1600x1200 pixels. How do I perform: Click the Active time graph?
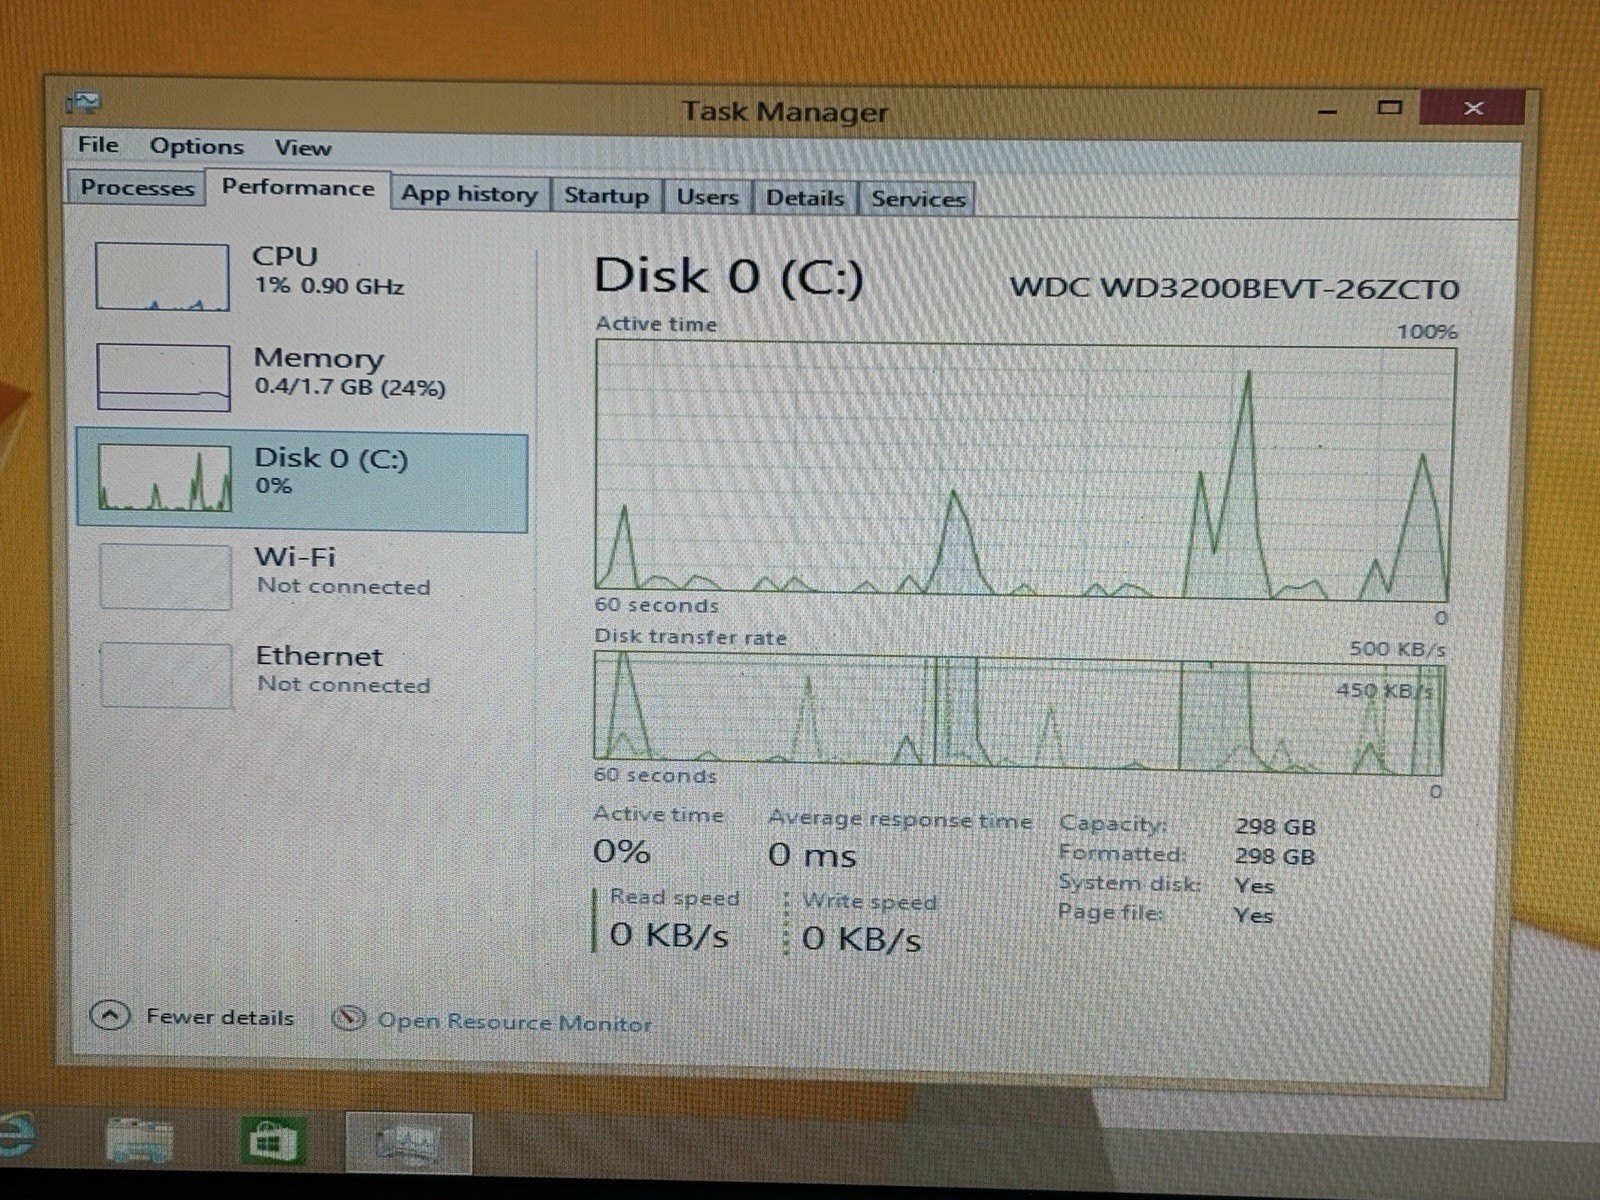pos(1024,470)
